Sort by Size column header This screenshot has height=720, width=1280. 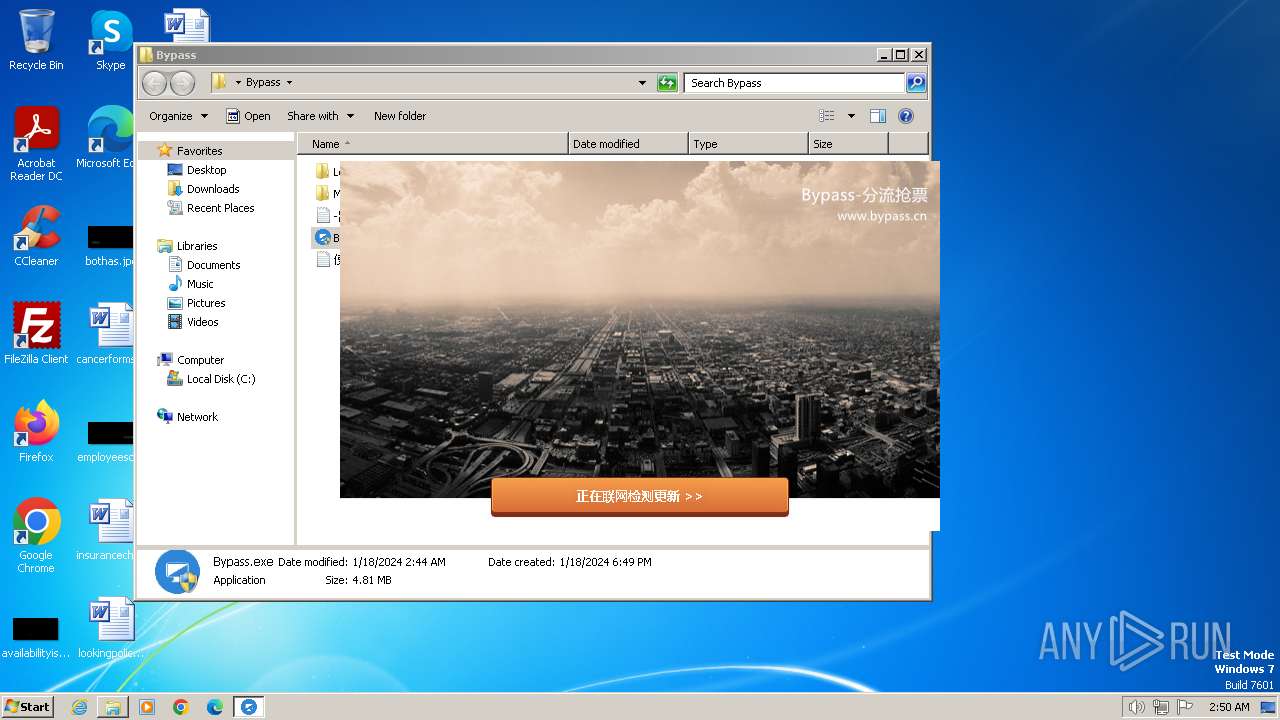pos(848,144)
